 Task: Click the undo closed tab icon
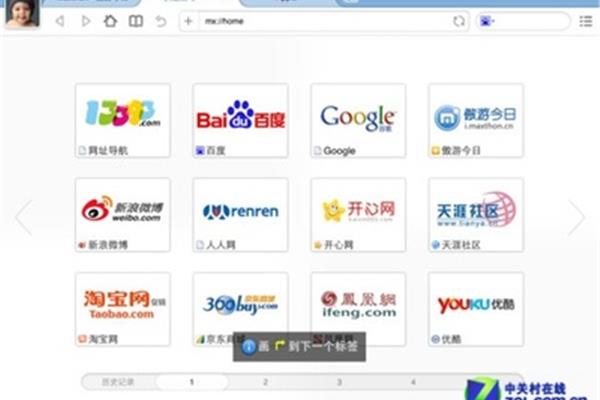click(161, 21)
